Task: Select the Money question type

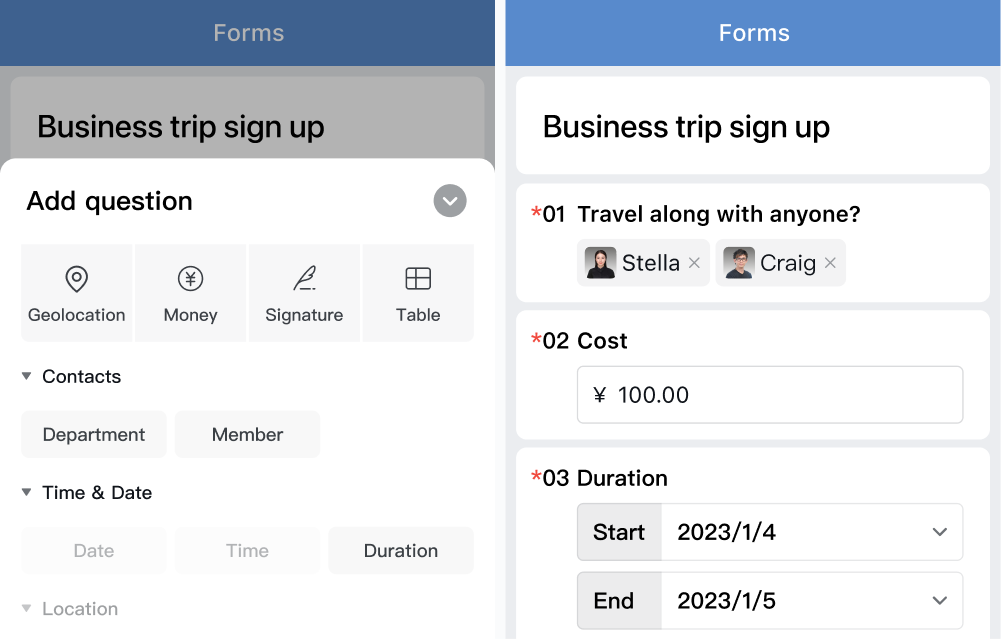Action: 190,293
